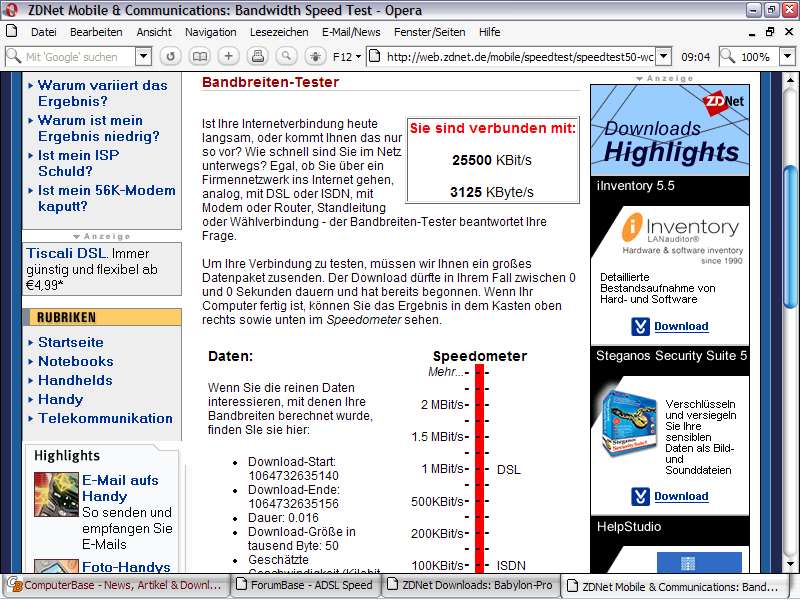Open 'Warum ist mein Ergebnis niedrig?' link
800x600 pixels.
point(98,128)
